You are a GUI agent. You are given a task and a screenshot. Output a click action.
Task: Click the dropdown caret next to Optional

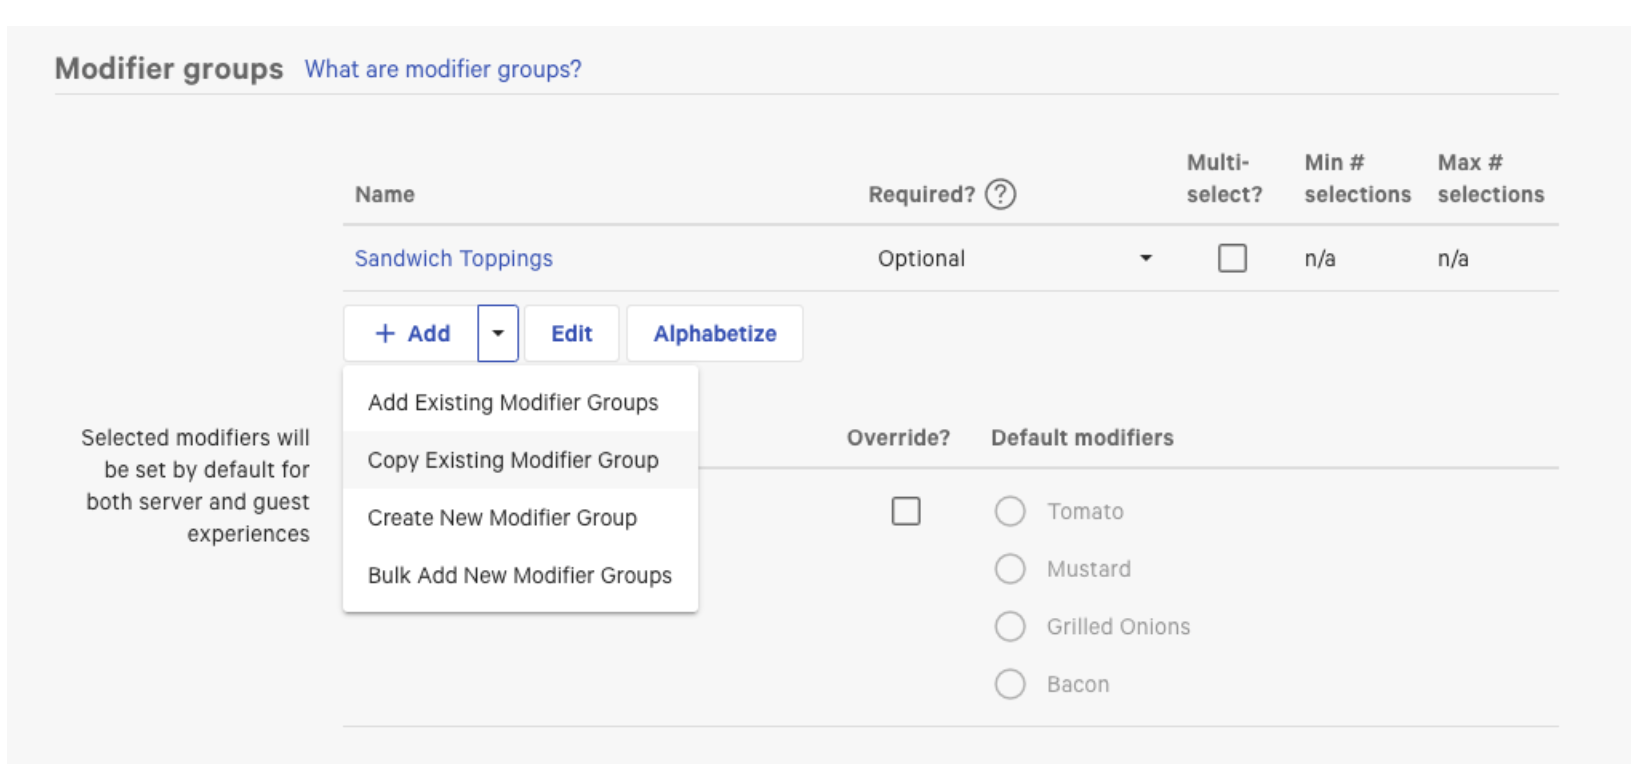click(x=1146, y=258)
